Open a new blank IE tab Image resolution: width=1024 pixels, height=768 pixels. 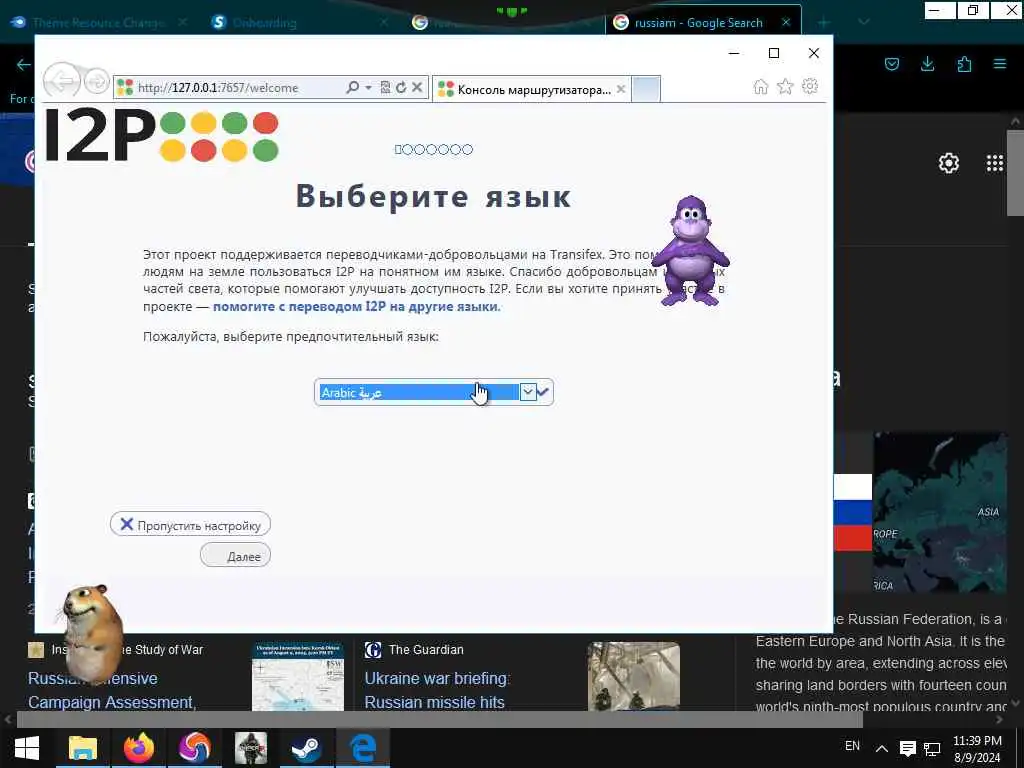(646, 89)
